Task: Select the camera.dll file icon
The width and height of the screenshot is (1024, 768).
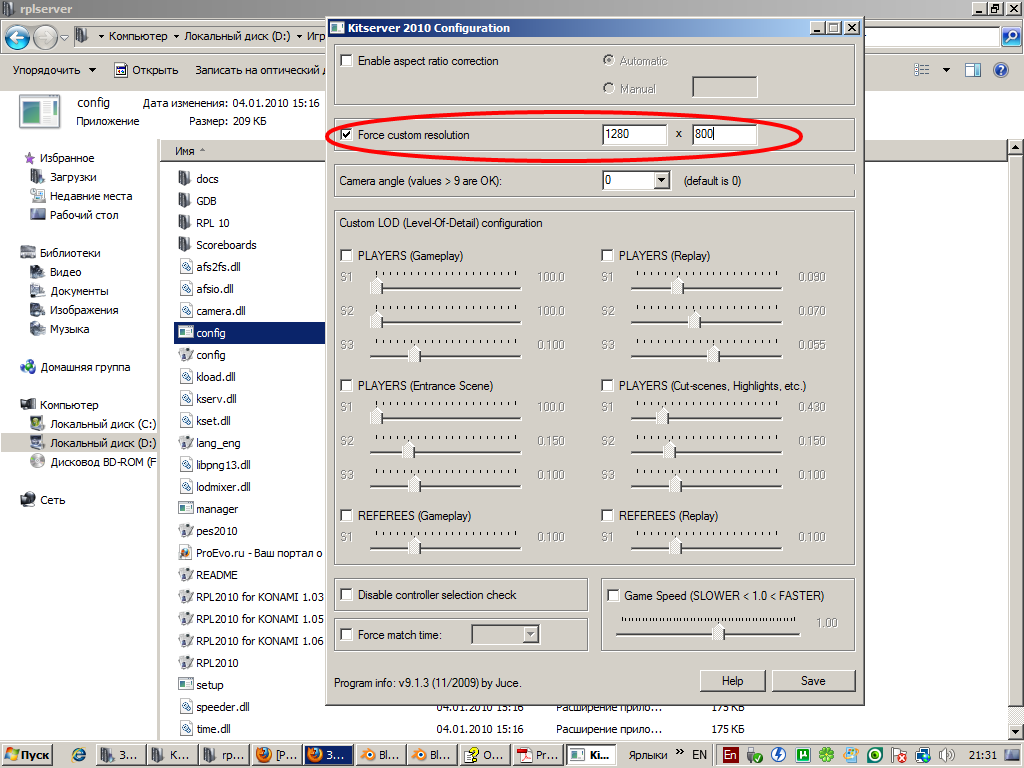Action: (186, 311)
